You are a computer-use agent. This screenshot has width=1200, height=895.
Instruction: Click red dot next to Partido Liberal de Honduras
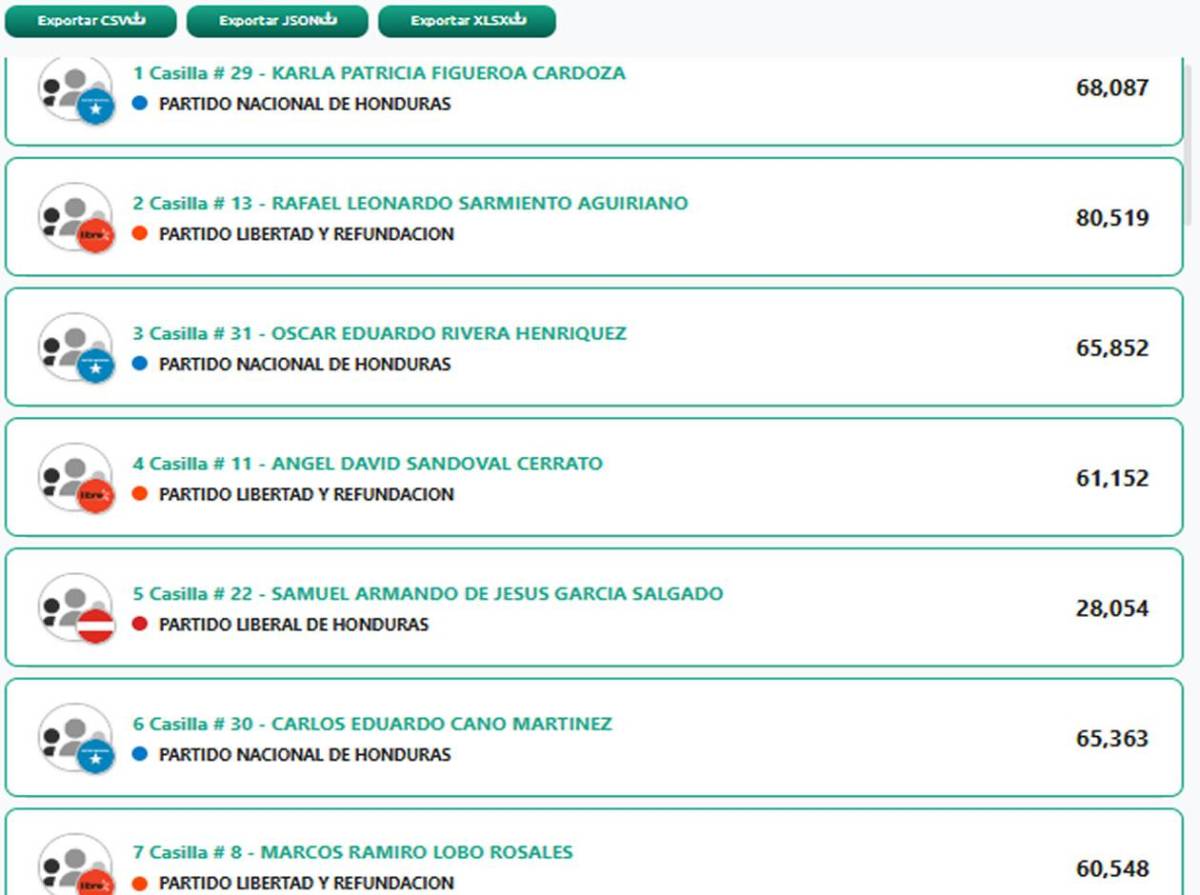click(x=140, y=624)
